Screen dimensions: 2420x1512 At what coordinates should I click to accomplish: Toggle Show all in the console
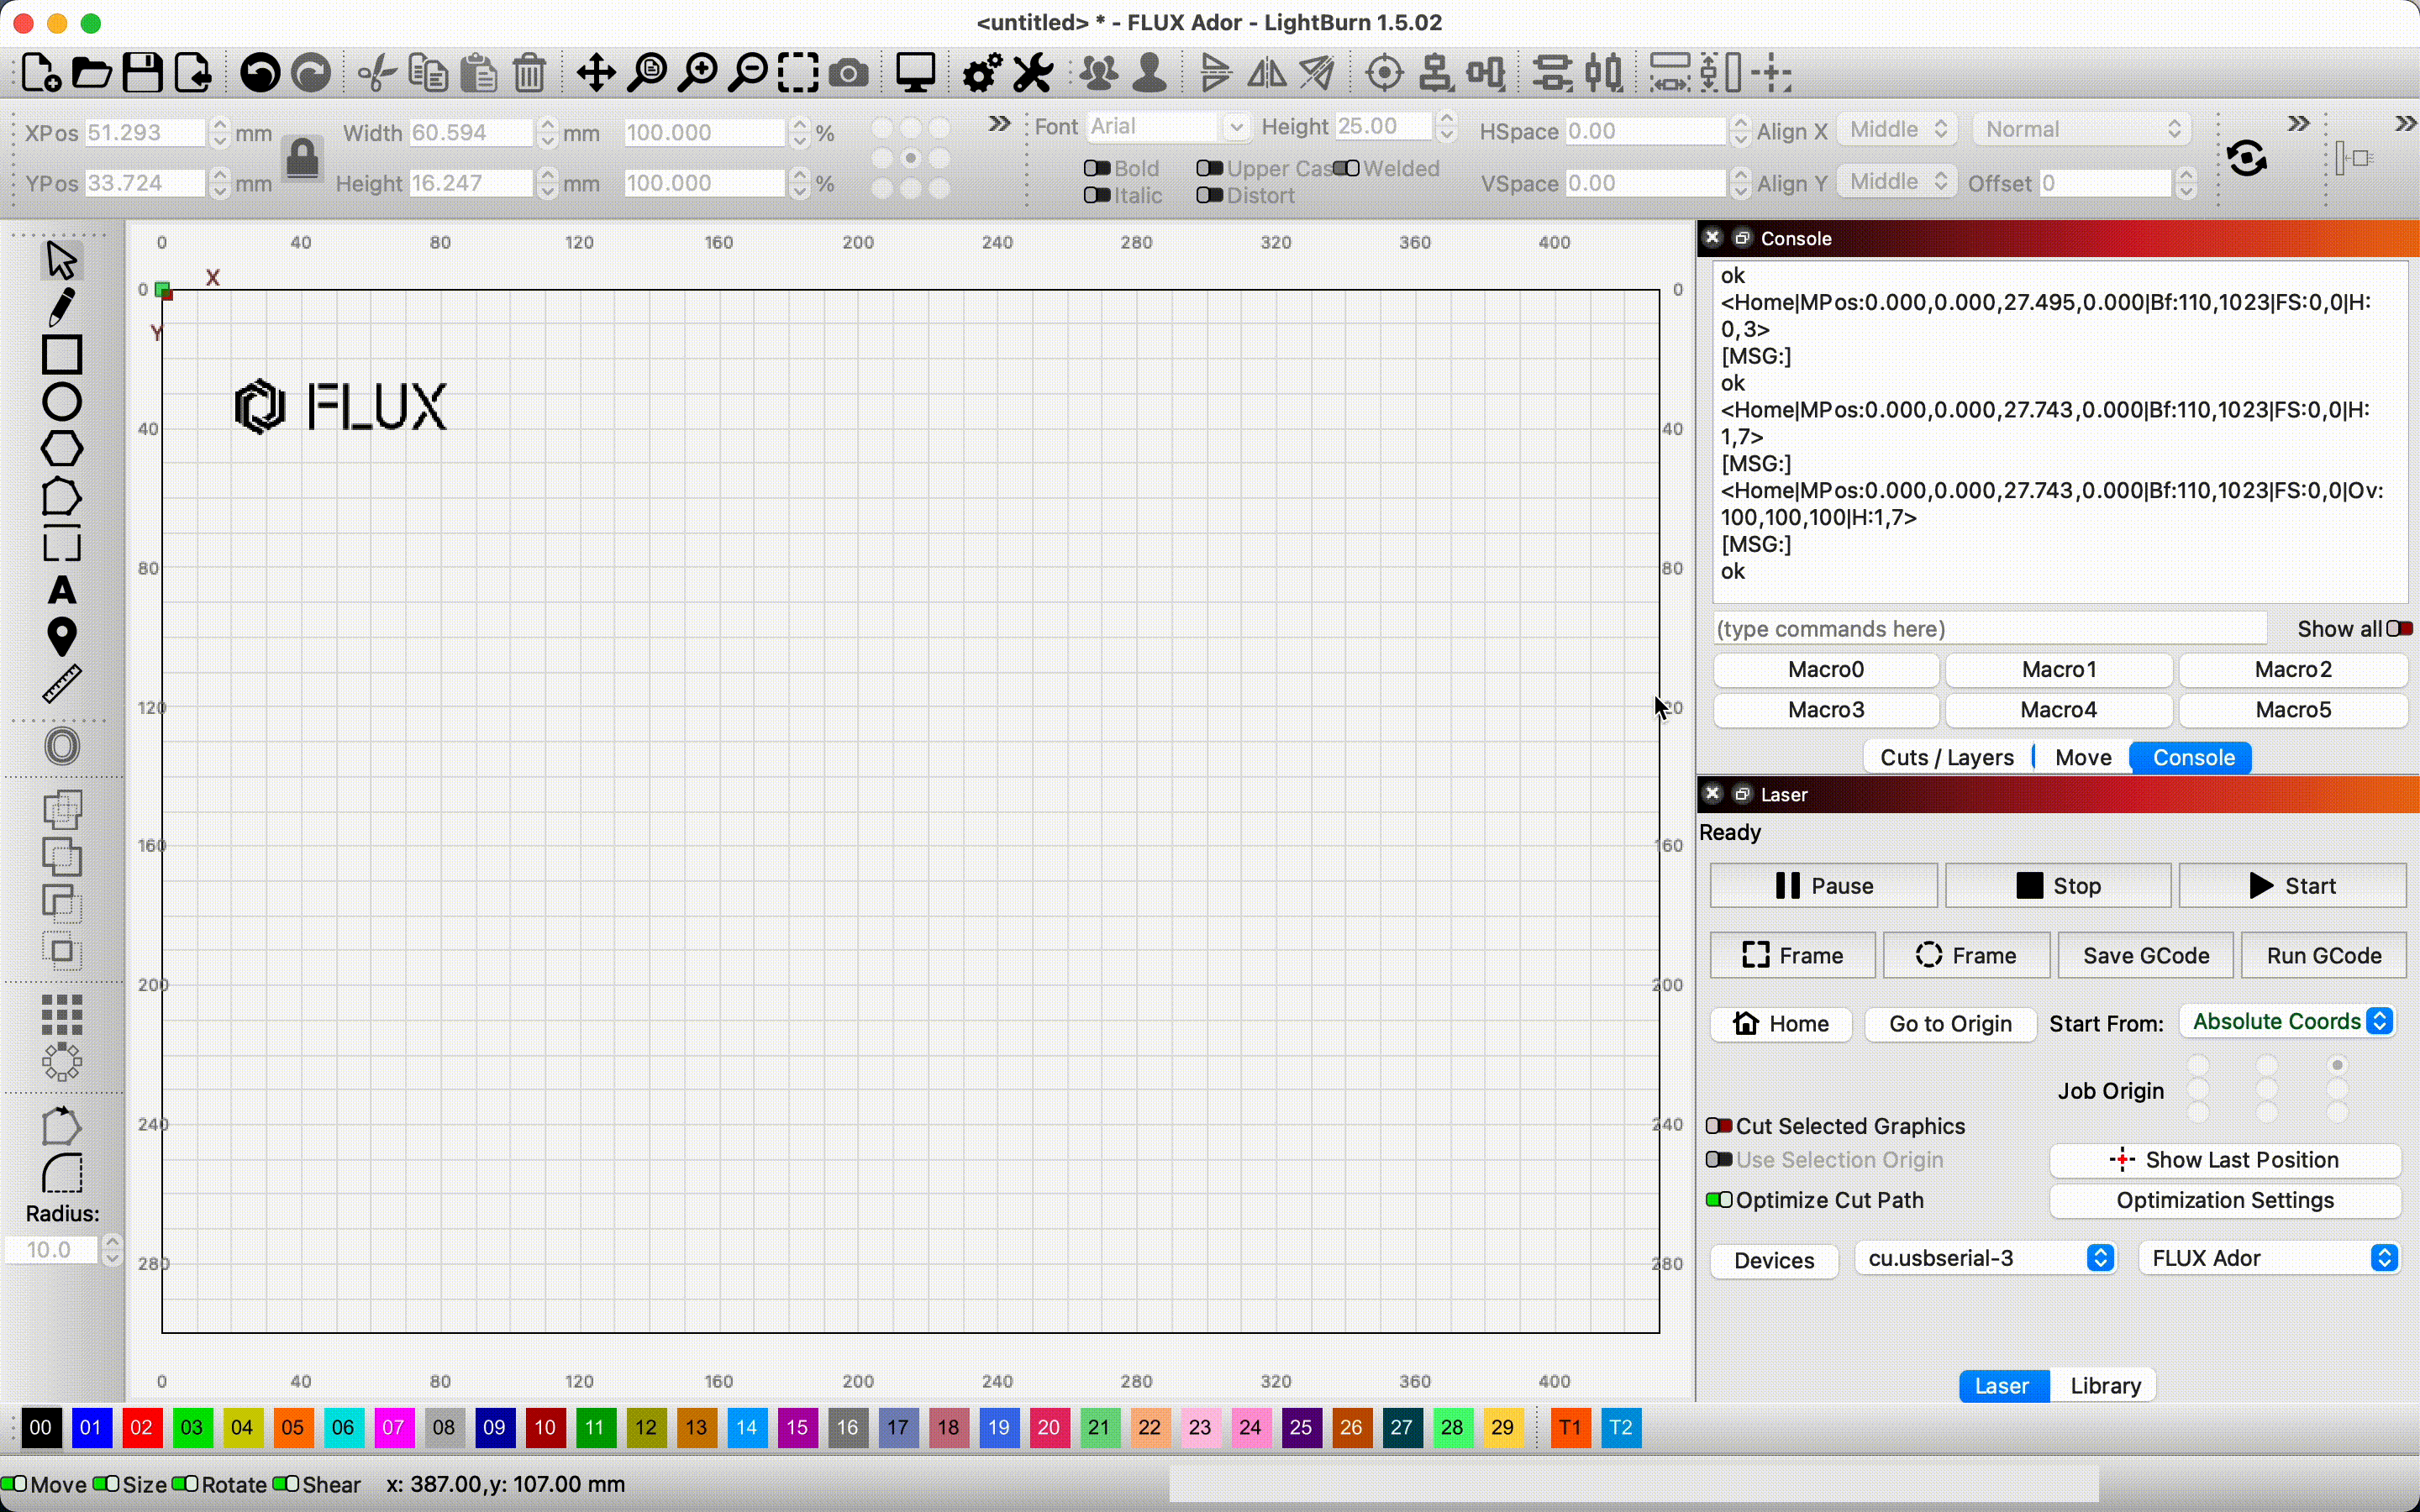tap(2399, 629)
